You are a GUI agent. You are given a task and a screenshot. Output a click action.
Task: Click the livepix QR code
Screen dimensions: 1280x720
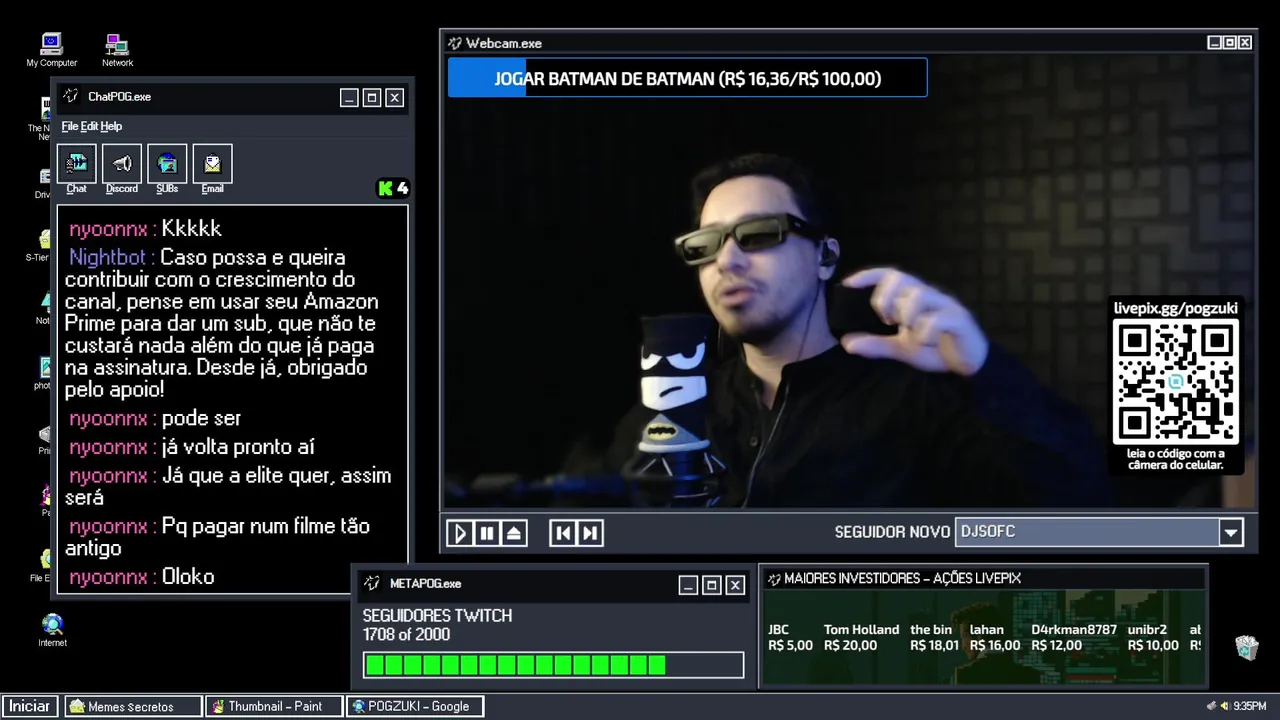pyautogui.click(x=1176, y=381)
